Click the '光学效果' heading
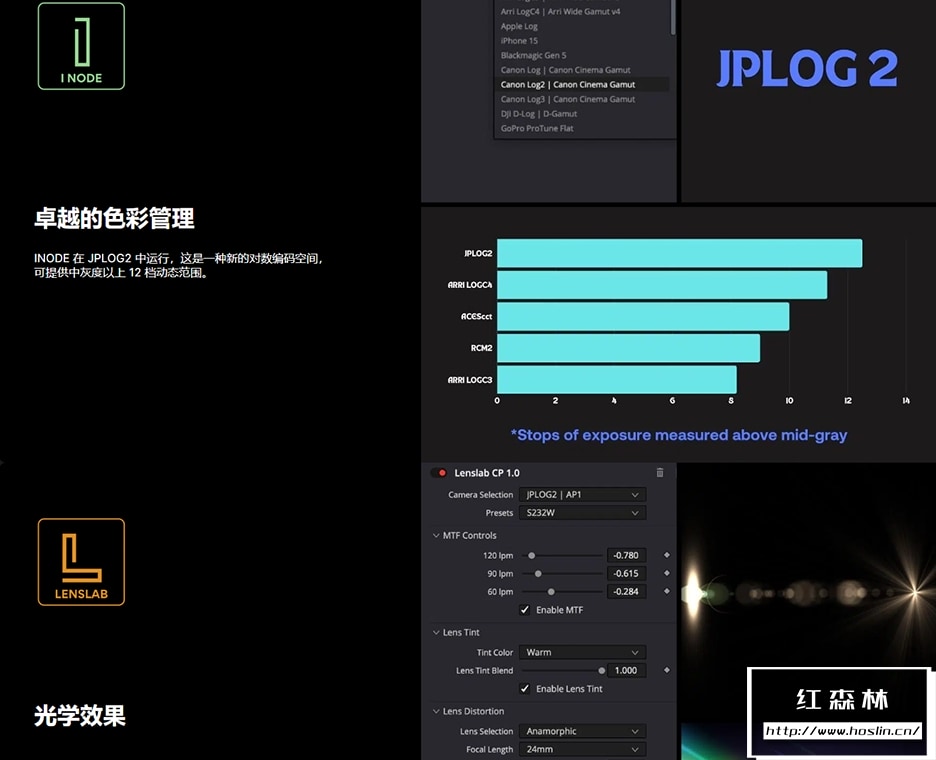 pyautogui.click(x=80, y=716)
